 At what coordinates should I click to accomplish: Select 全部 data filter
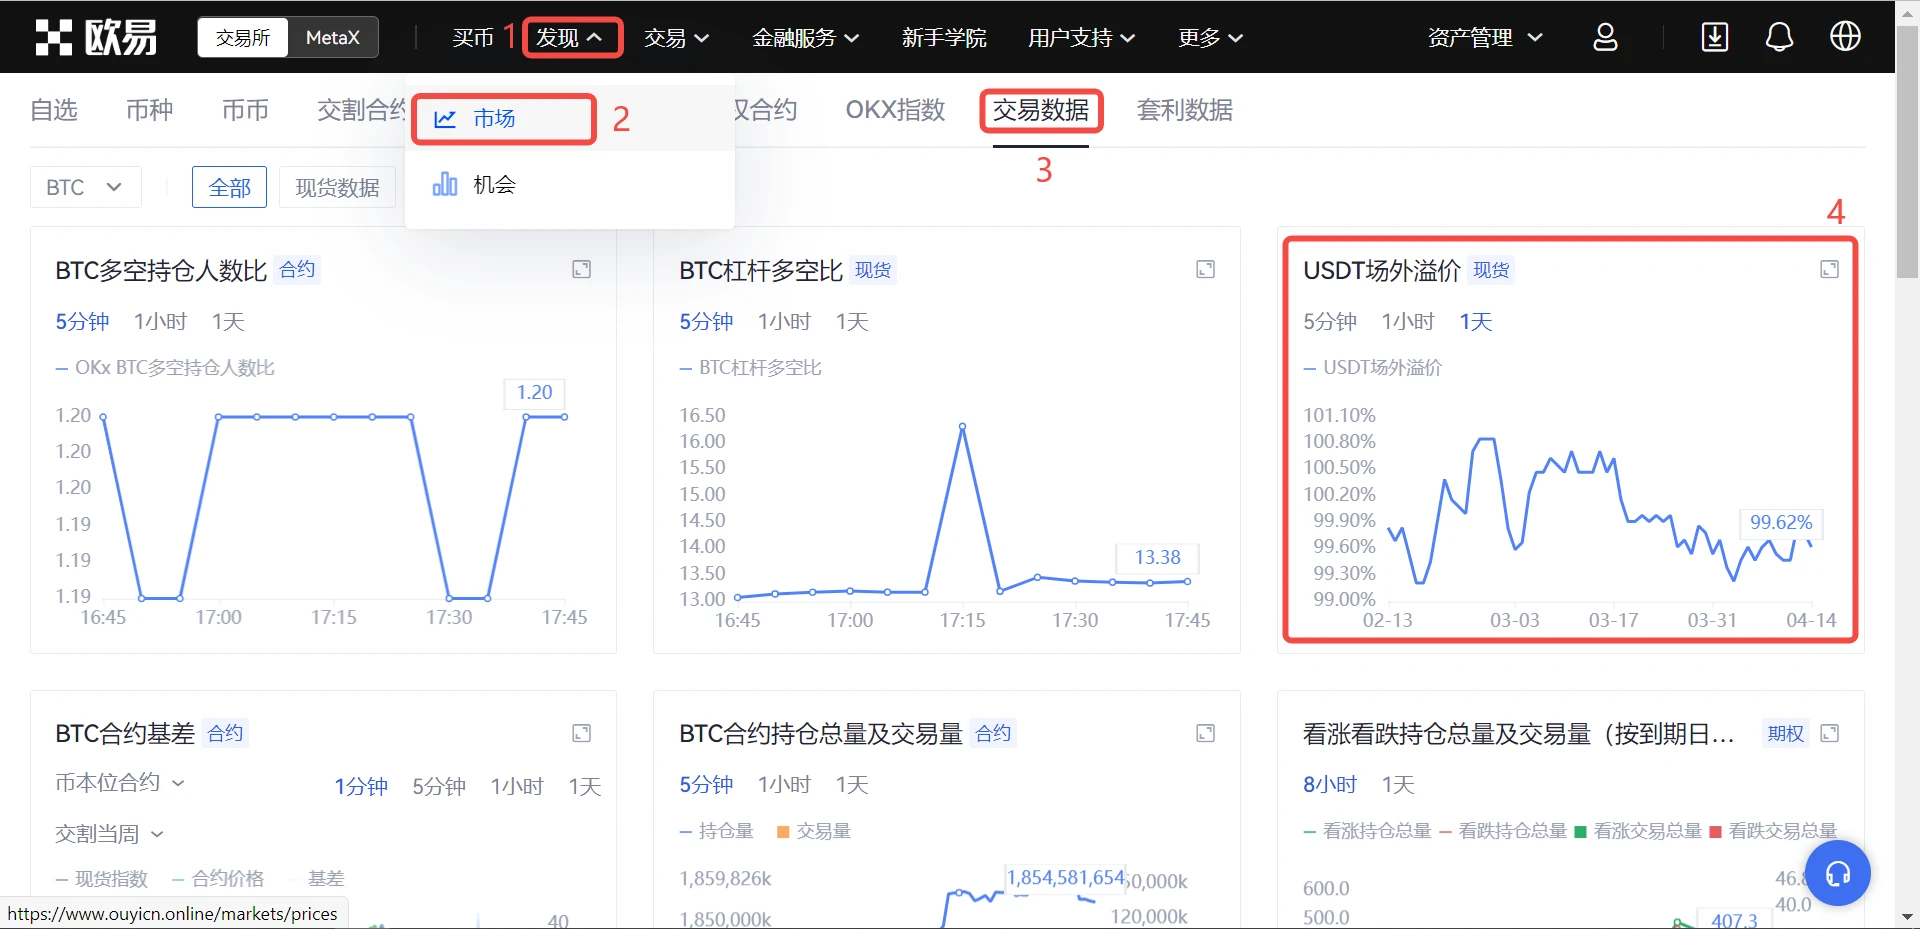click(x=229, y=187)
